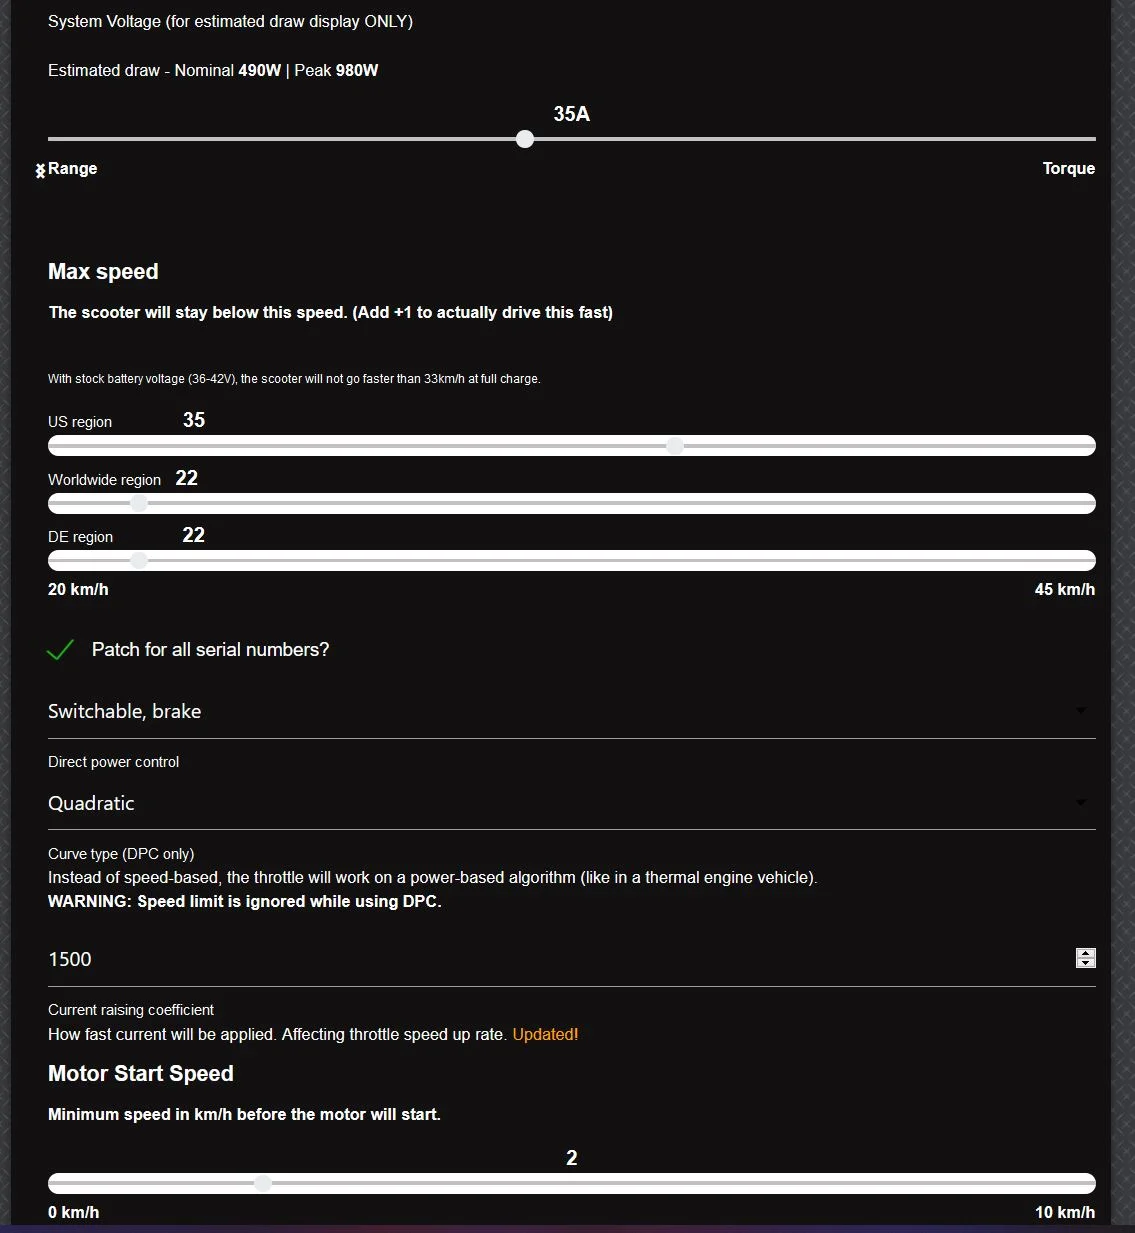Image resolution: width=1135 pixels, height=1233 pixels.
Task: Click the "20 km/h" minimum speed label
Action: 78,590
